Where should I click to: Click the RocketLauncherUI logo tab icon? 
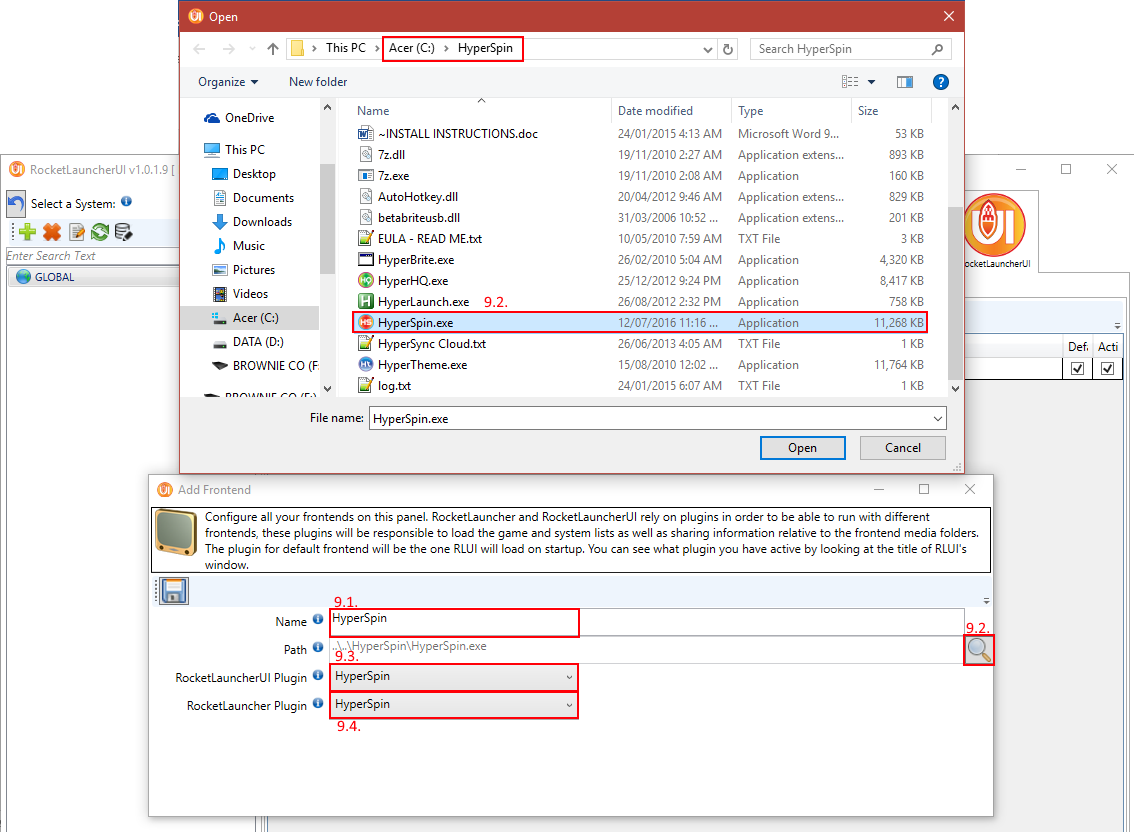tap(995, 225)
